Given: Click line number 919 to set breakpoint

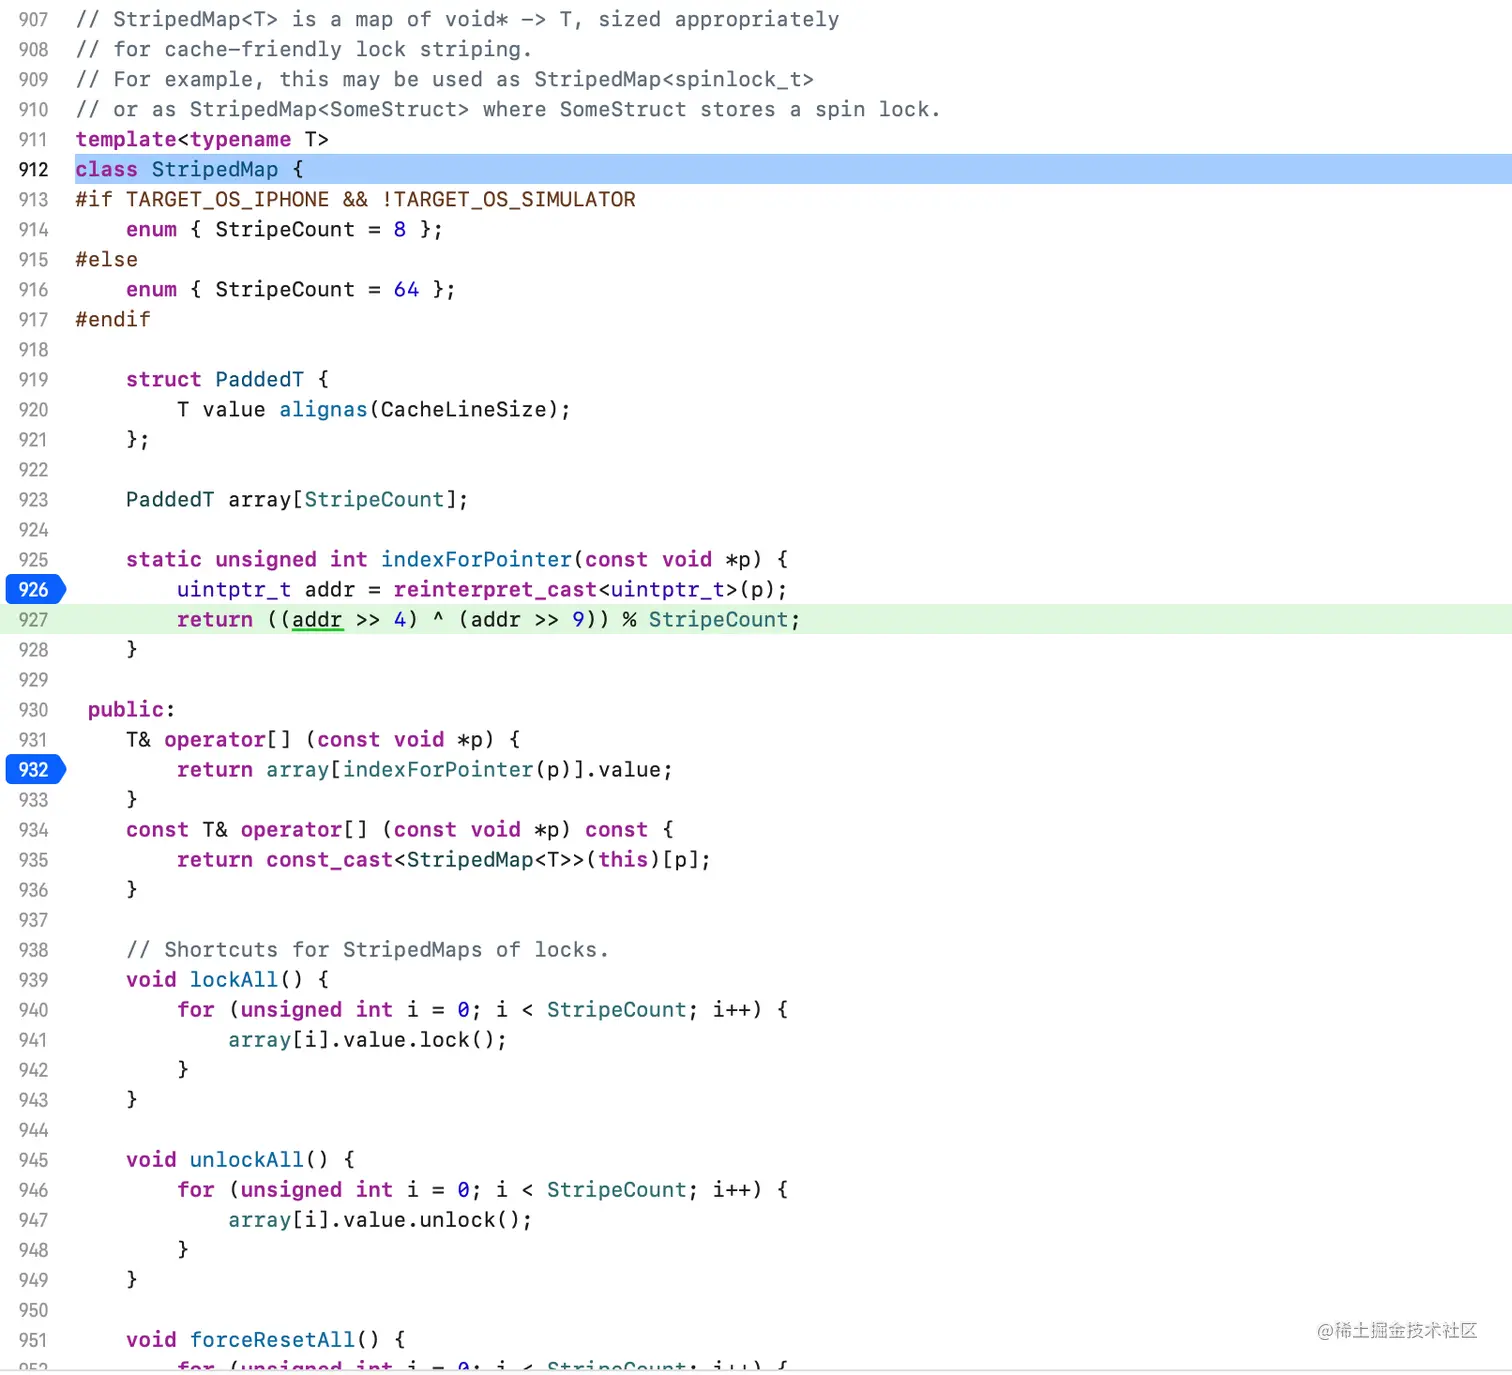Looking at the screenshot, I should pyautogui.click(x=33, y=380).
